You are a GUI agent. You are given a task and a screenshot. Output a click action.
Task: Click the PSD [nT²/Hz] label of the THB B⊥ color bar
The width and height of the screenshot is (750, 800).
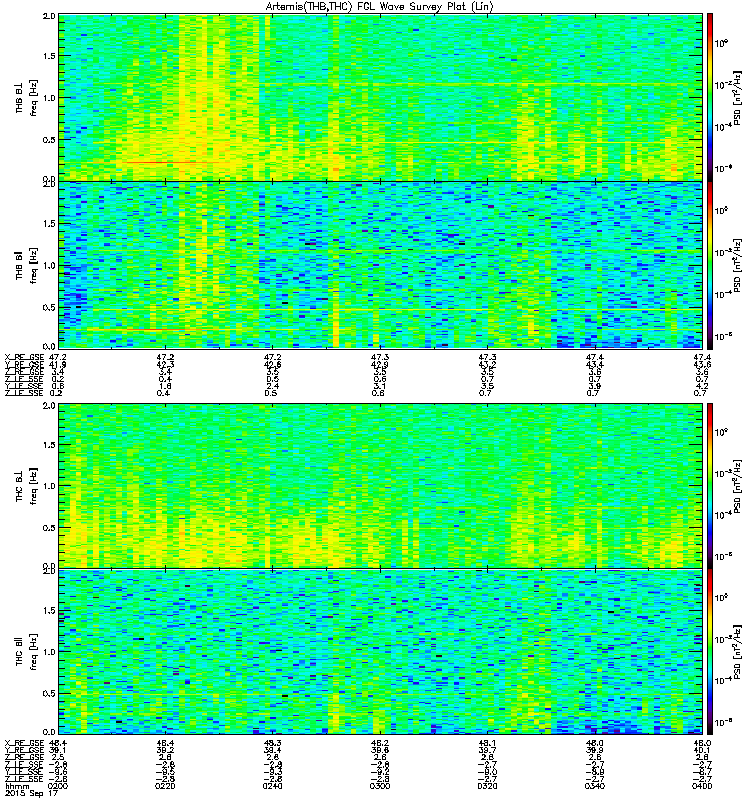coord(738,98)
